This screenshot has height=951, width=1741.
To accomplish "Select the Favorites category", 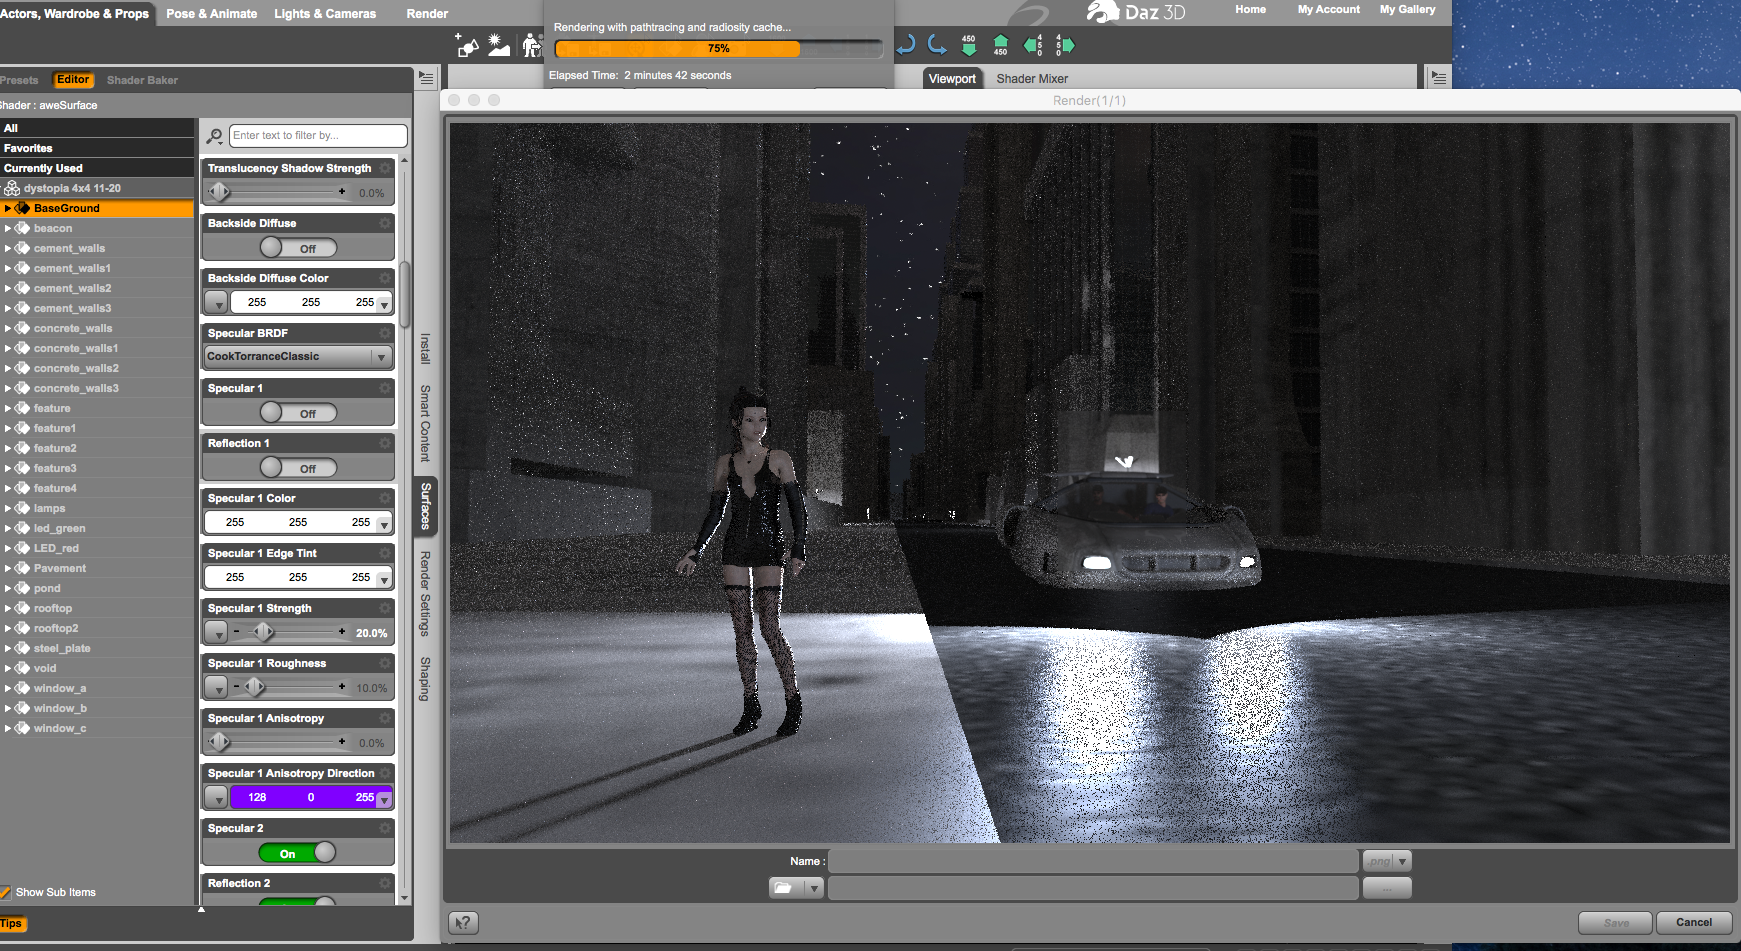I will point(97,148).
